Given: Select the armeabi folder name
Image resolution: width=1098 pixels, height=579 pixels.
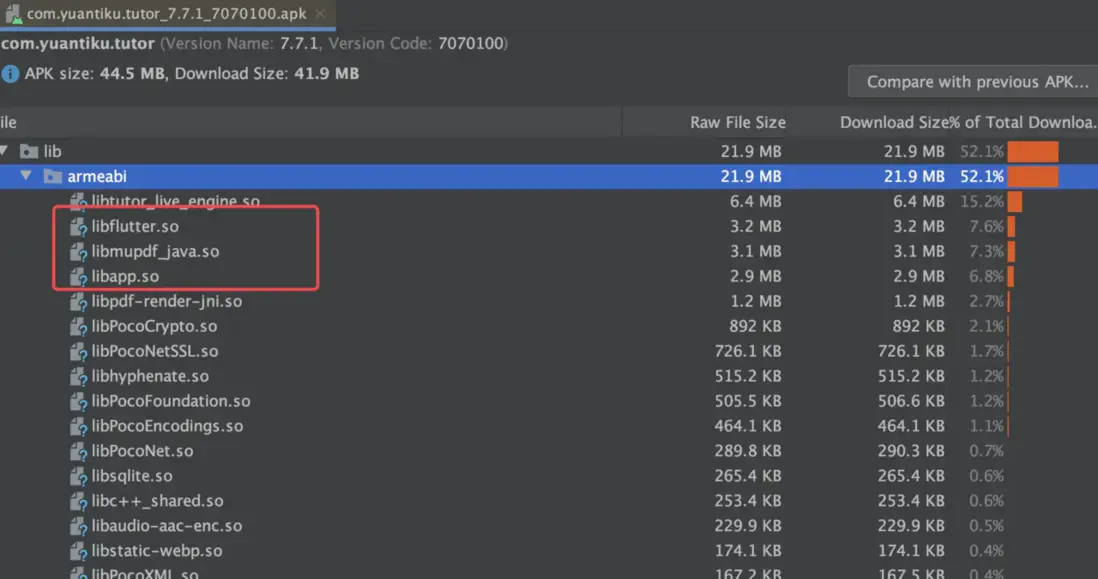Looking at the screenshot, I should (97, 176).
